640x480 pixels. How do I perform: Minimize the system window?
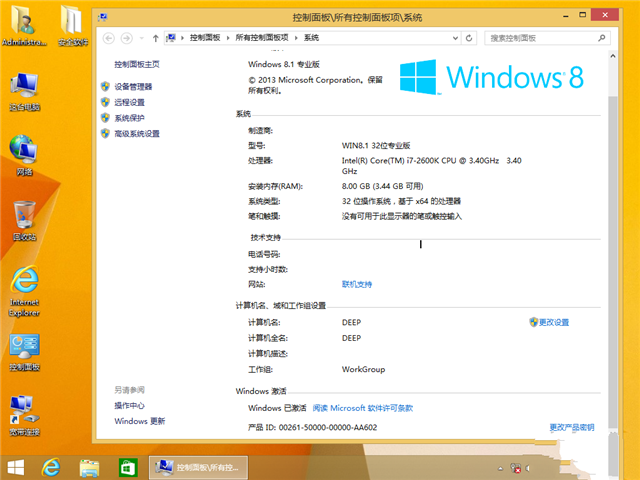(x=566, y=16)
